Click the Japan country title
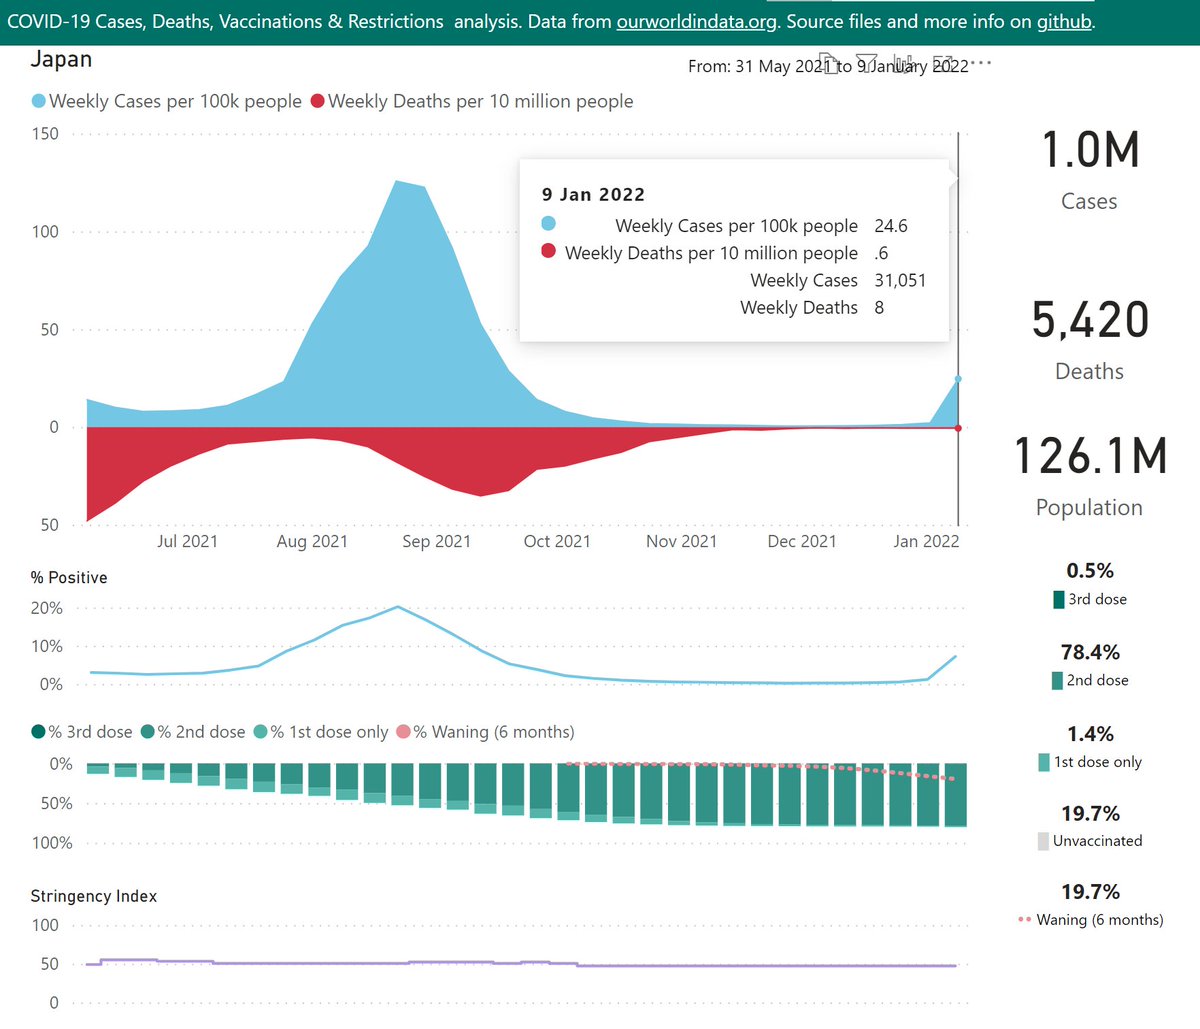 pyautogui.click(x=61, y=59)
